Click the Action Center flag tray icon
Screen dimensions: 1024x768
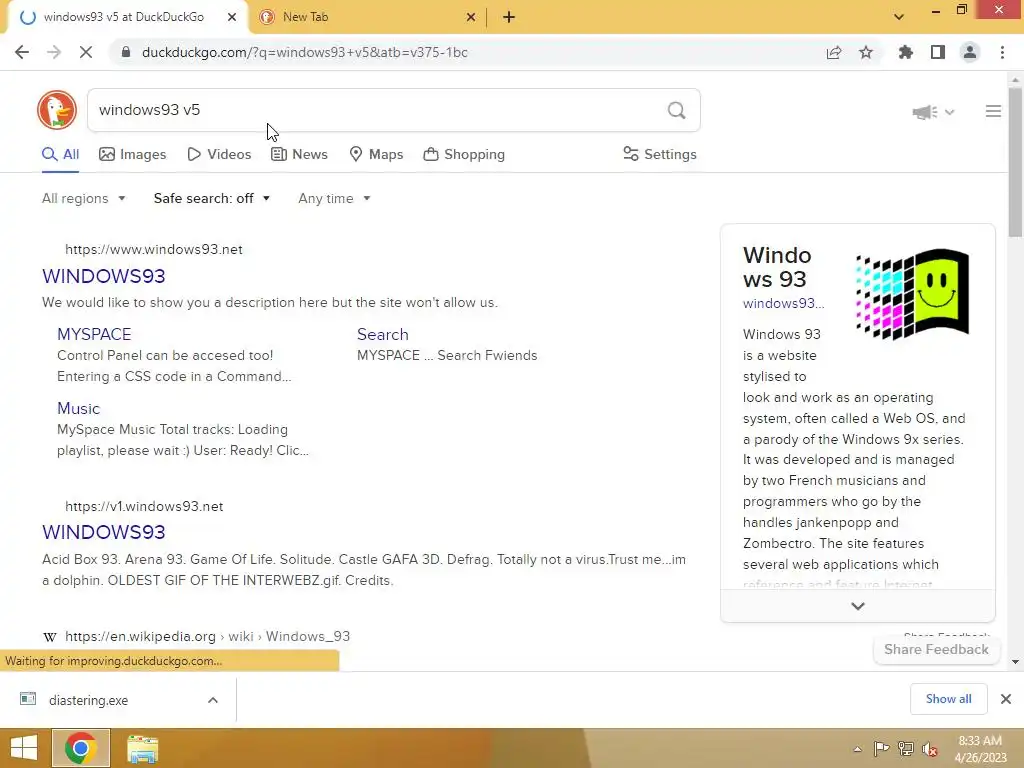click(881, 749)
